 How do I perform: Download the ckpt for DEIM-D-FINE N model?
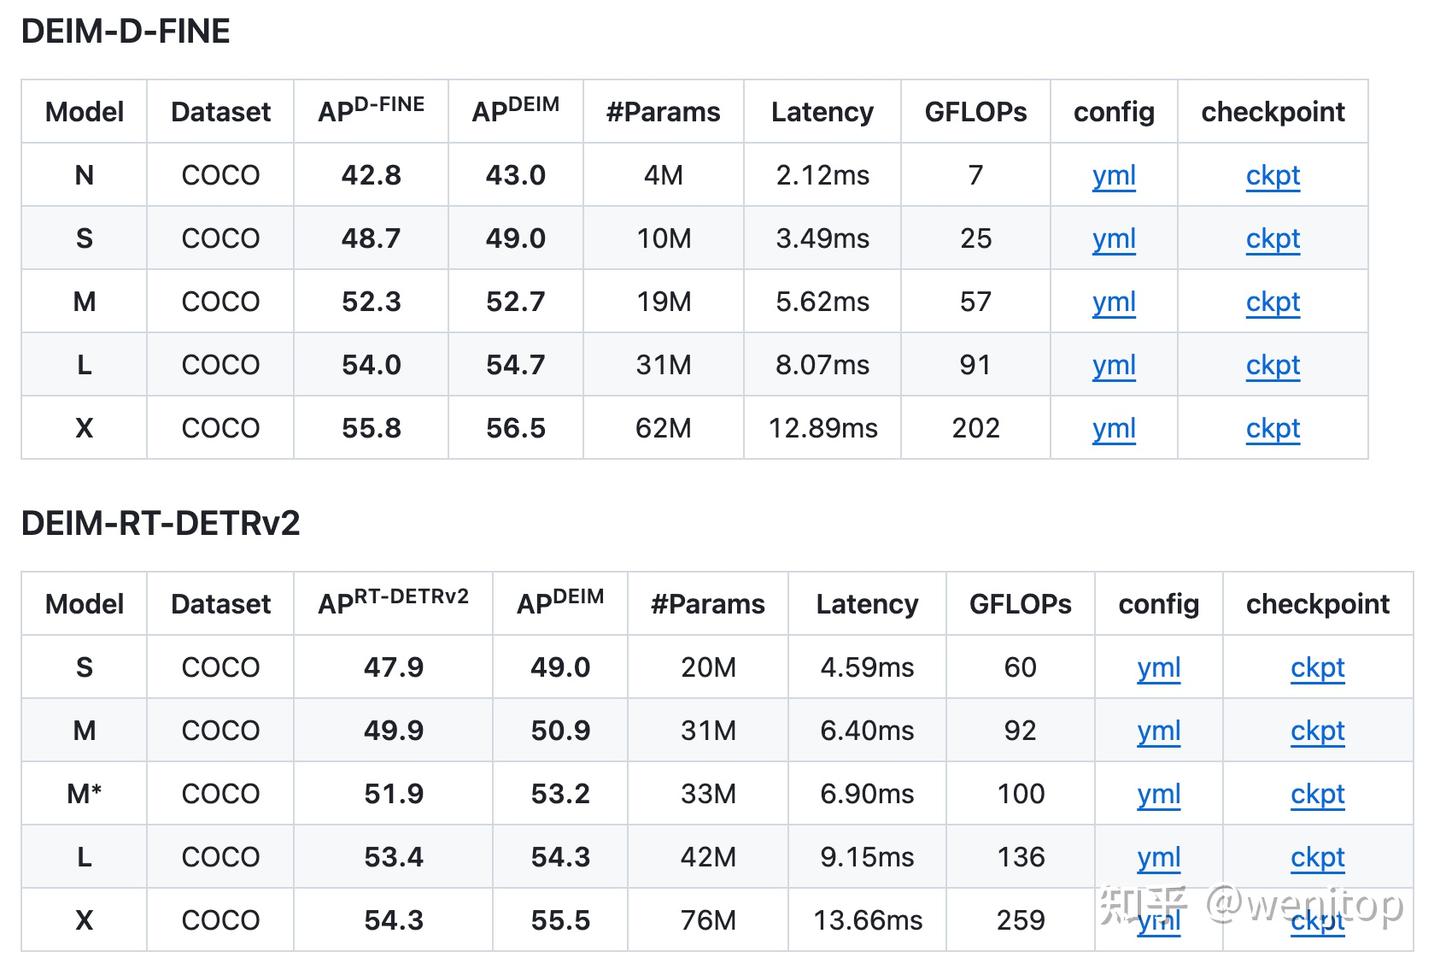(x=1273, y=176)
